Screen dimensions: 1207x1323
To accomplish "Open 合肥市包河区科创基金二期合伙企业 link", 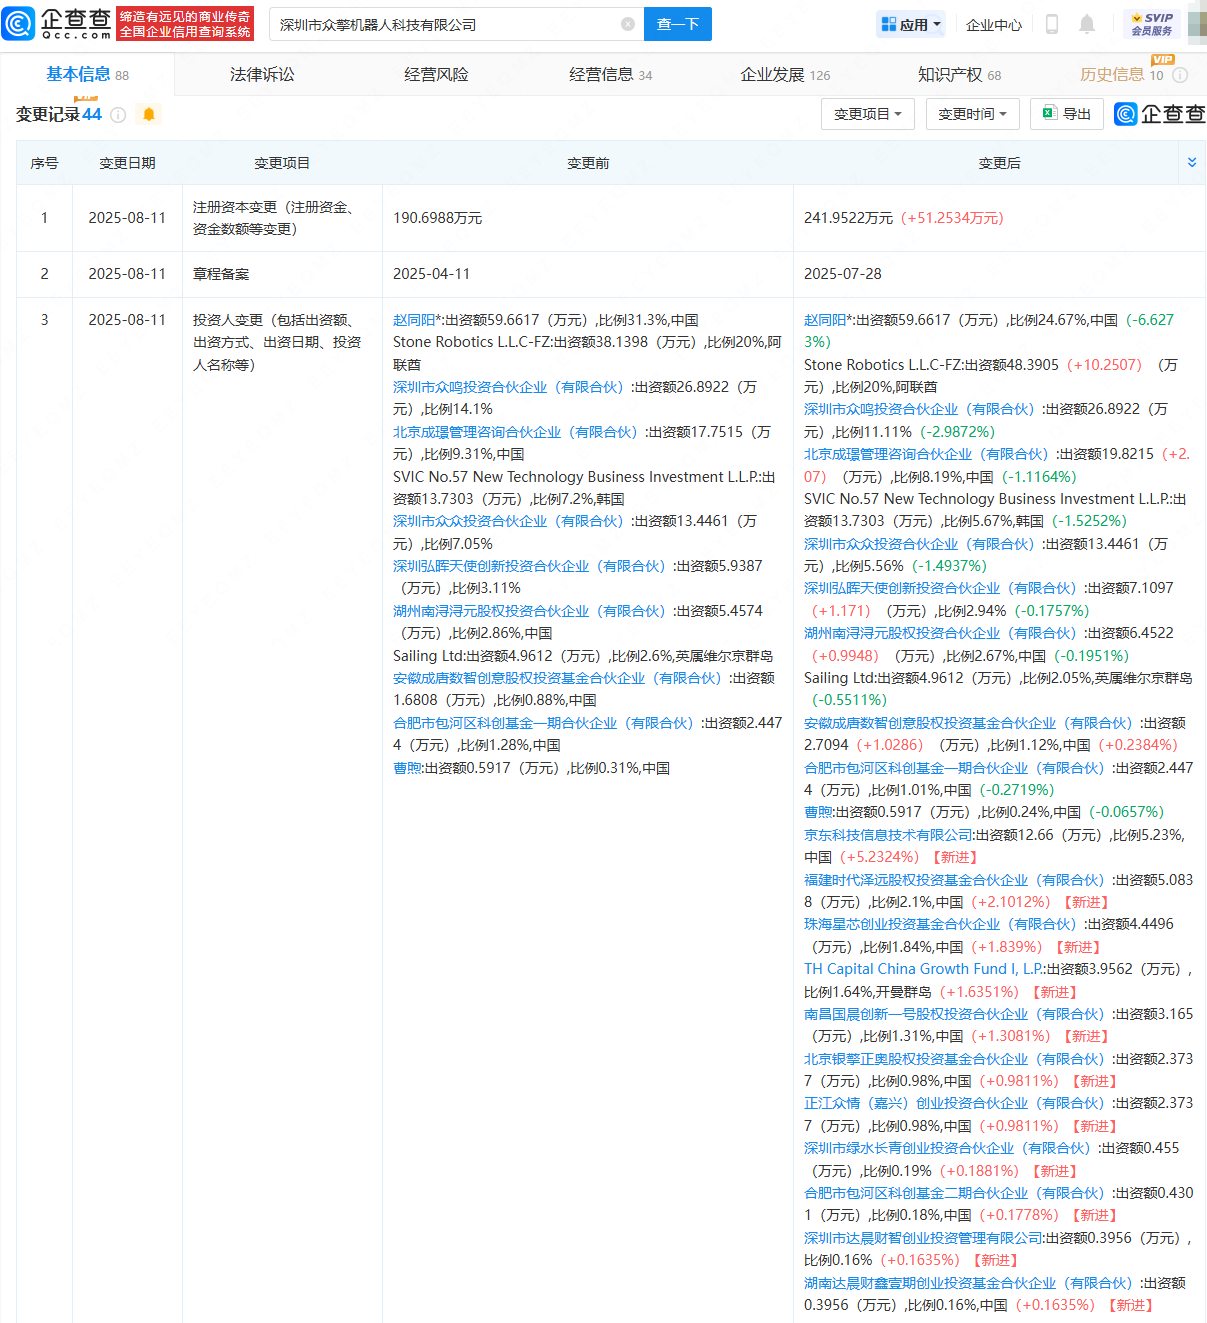I will pos(957,1193).
